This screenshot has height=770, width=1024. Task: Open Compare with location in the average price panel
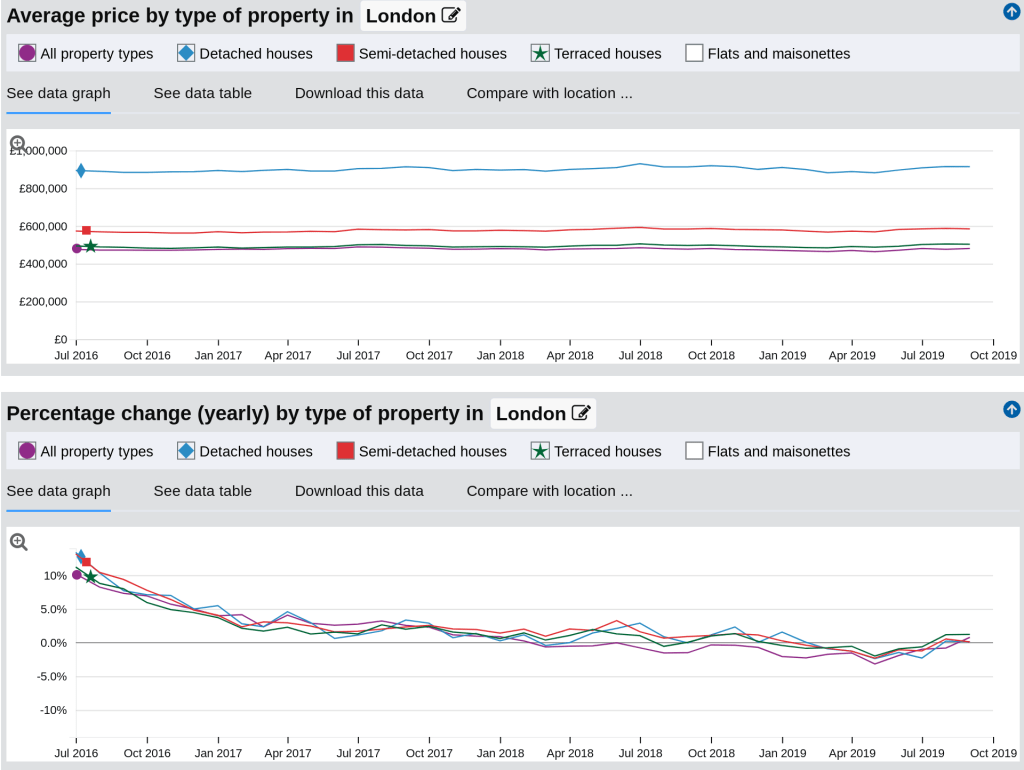coord(549,93)
